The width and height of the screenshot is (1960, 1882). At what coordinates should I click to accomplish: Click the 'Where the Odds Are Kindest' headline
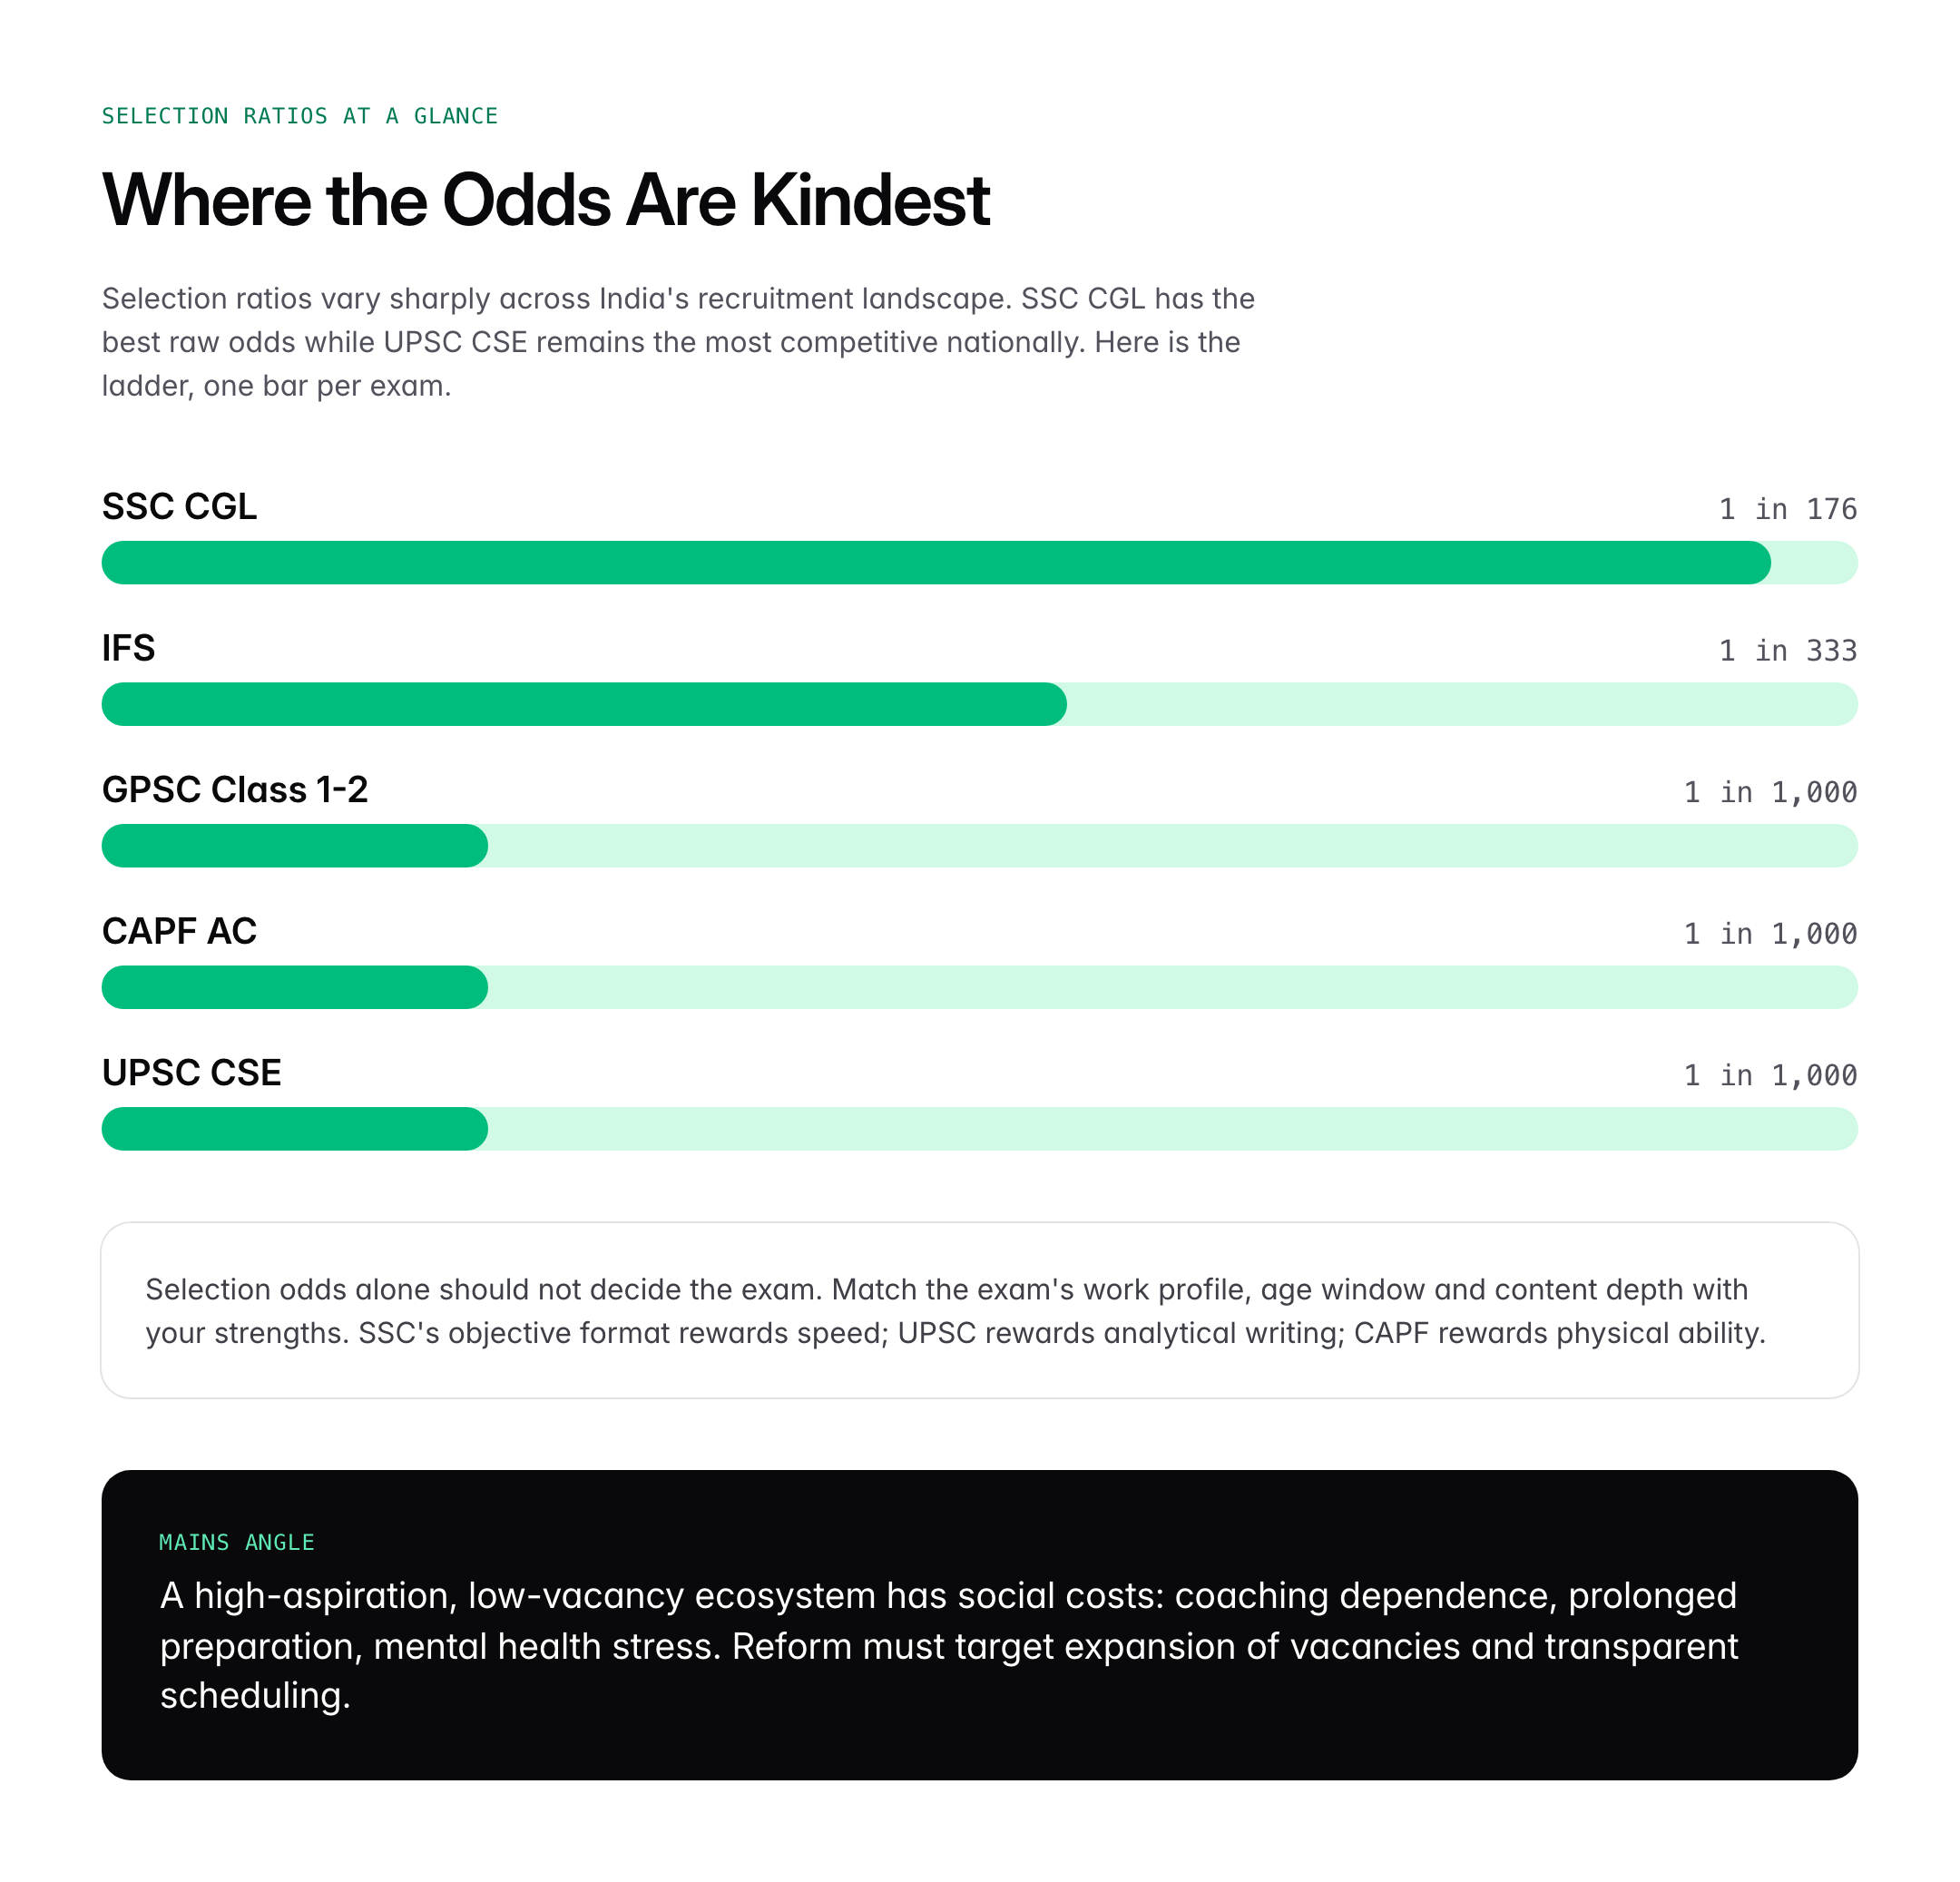pos(545,200)
